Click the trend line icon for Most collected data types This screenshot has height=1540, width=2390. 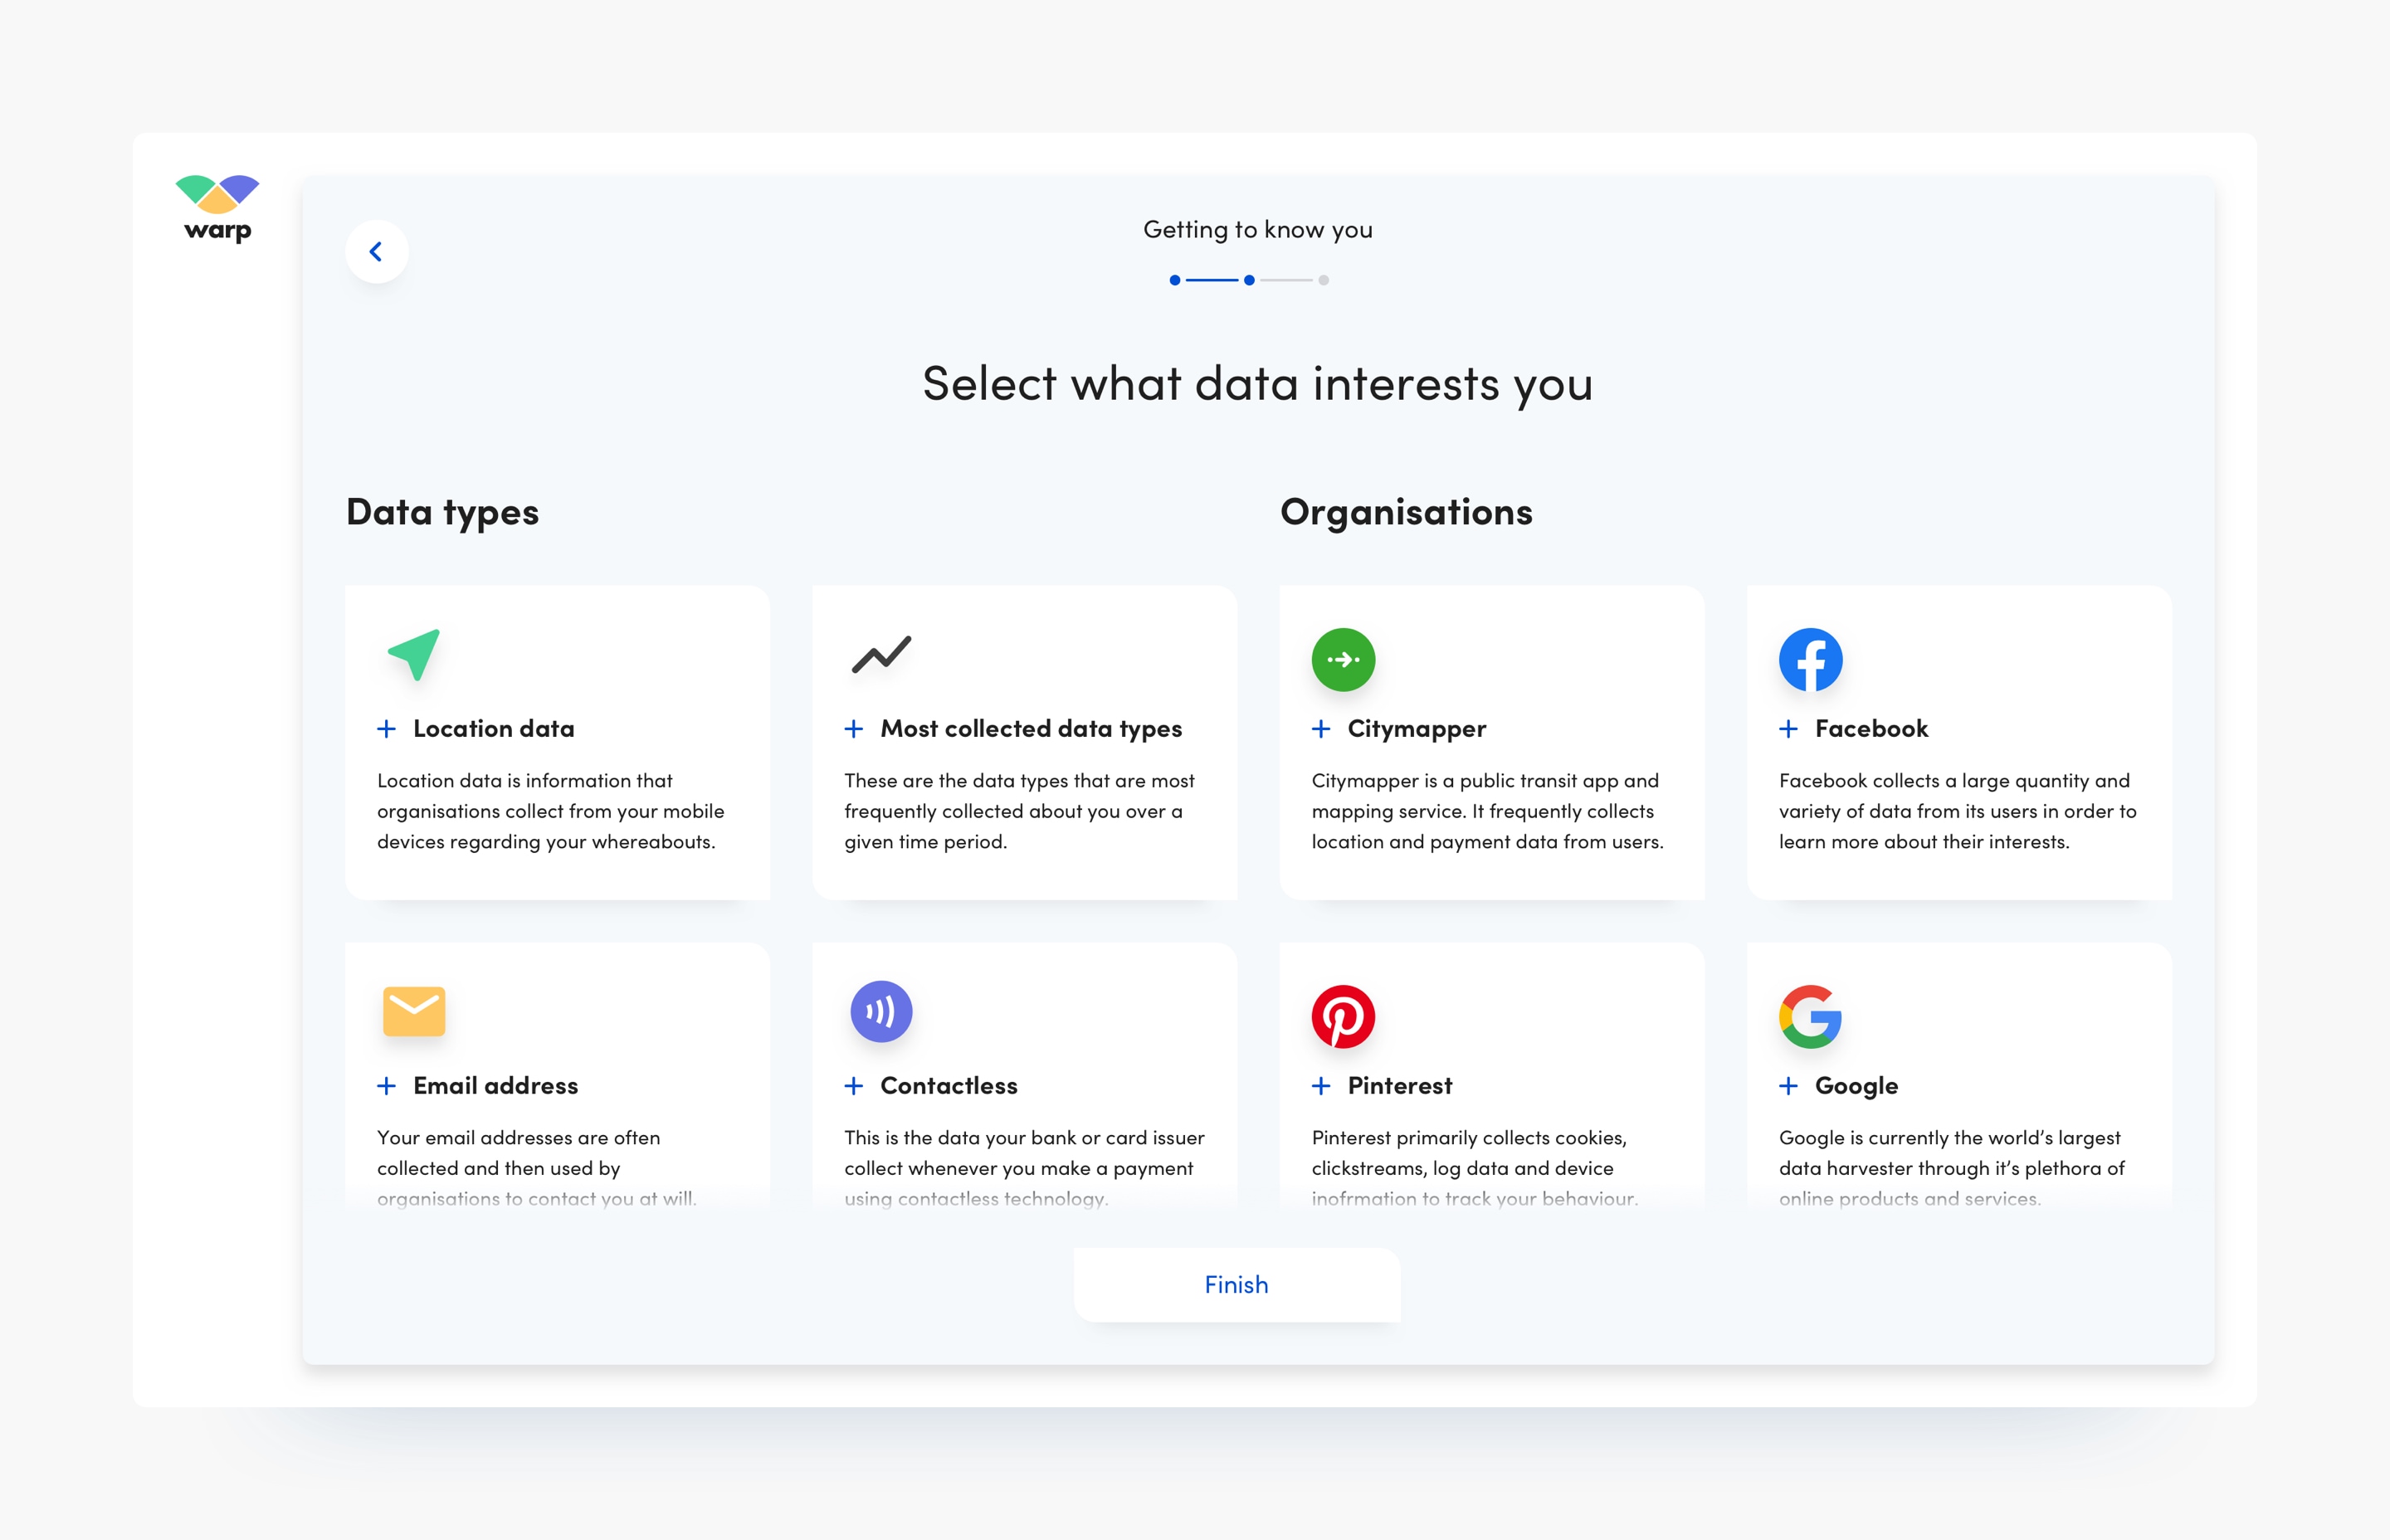tap(881, 655)
